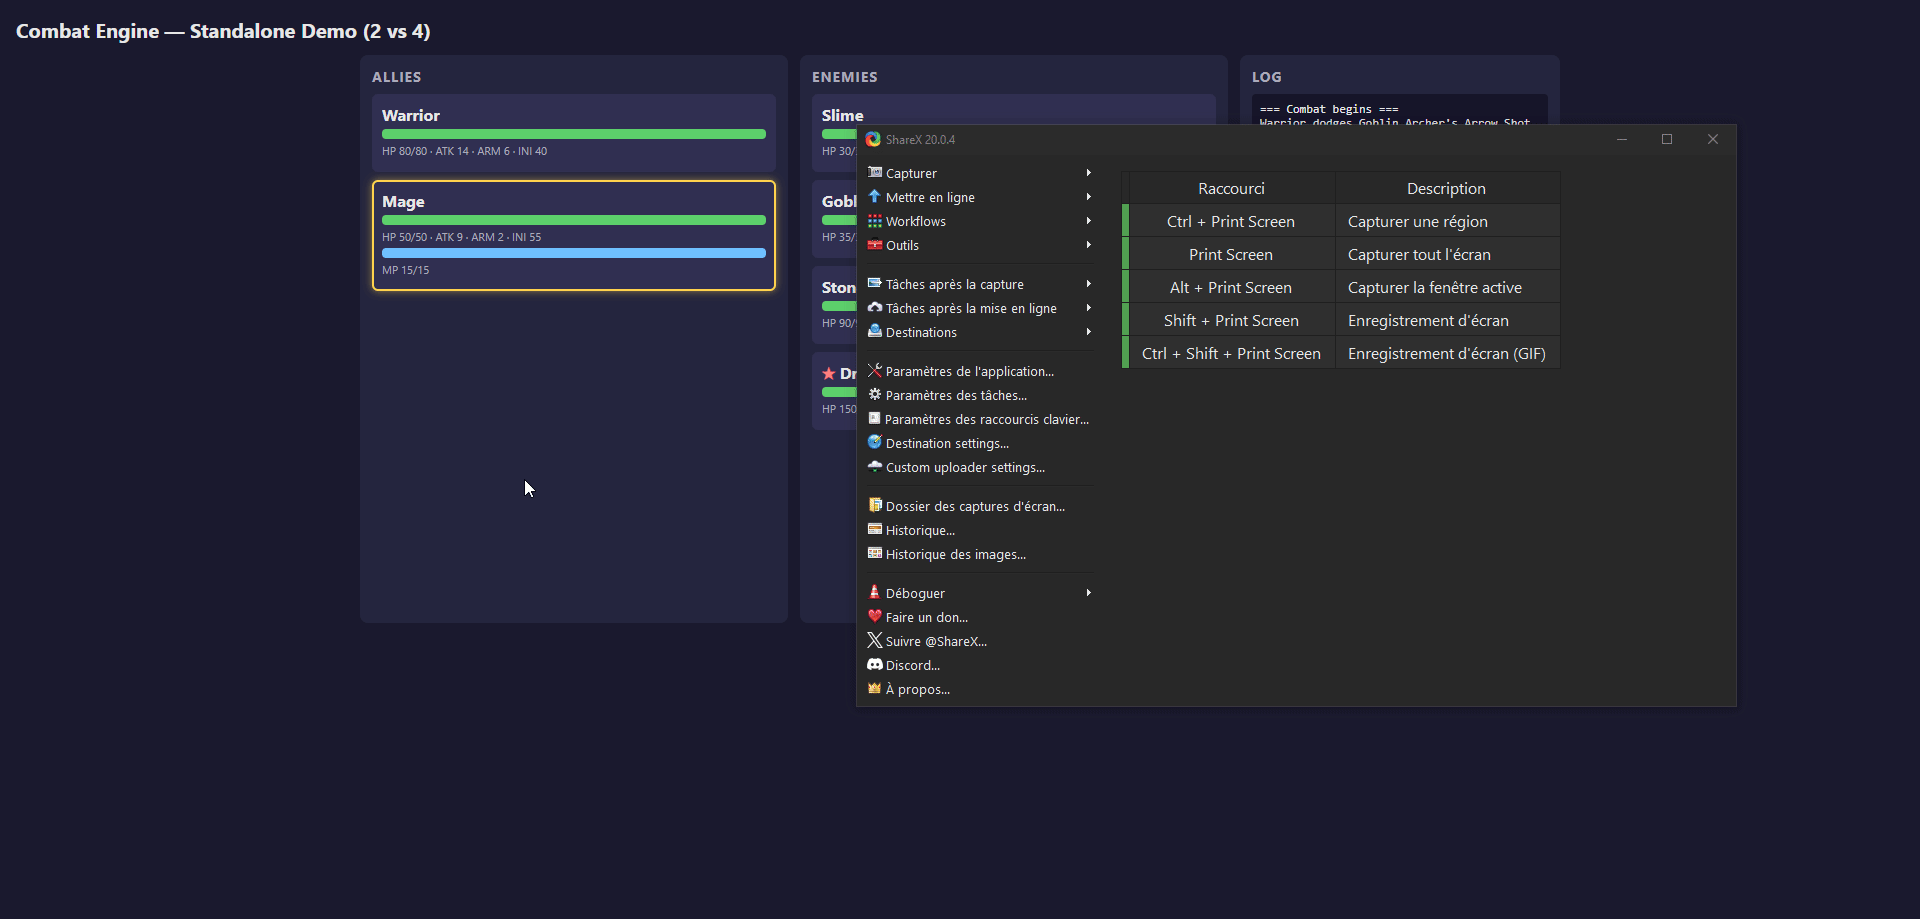This screenshot has height=919, width=1920.
Task: Click the ShareX logo in title bar
Action: click(873, 140)
